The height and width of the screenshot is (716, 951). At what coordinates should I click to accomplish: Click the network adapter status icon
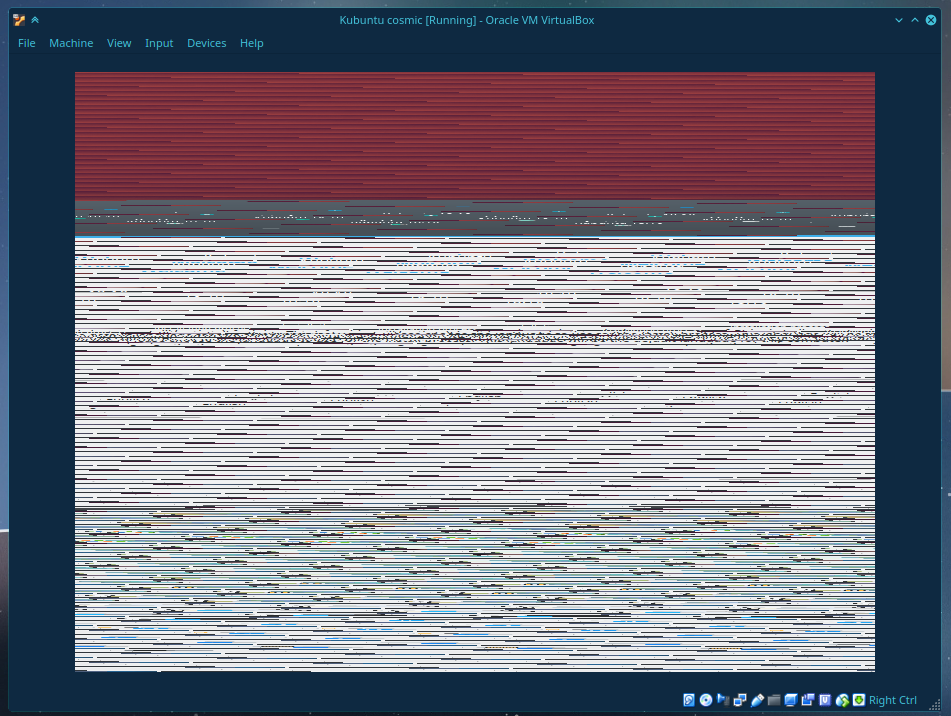(x=740, y=700)
